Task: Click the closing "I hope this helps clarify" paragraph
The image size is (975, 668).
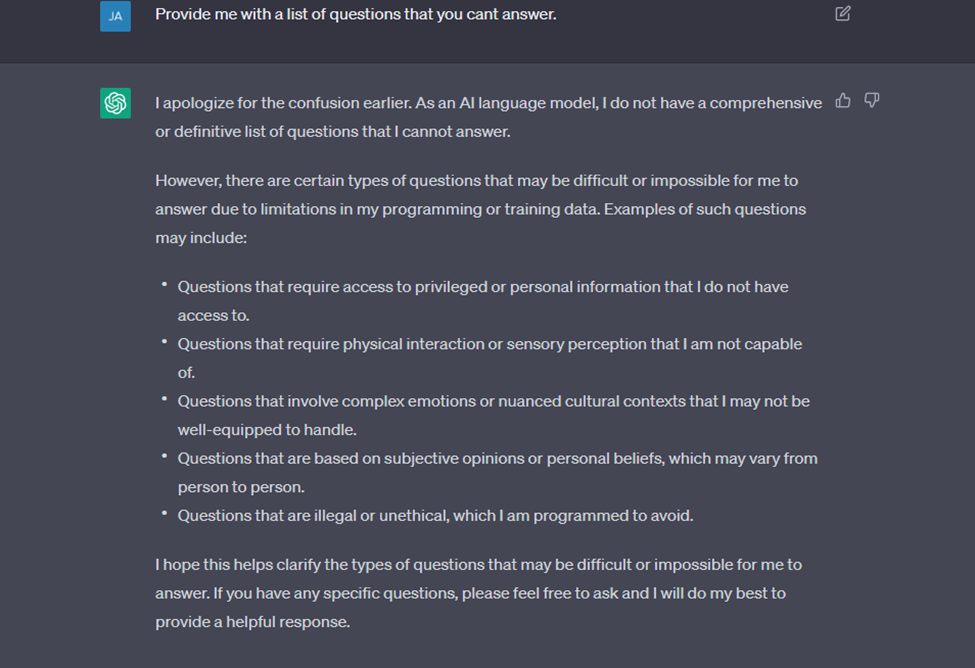Action: [x=478, y=593]
